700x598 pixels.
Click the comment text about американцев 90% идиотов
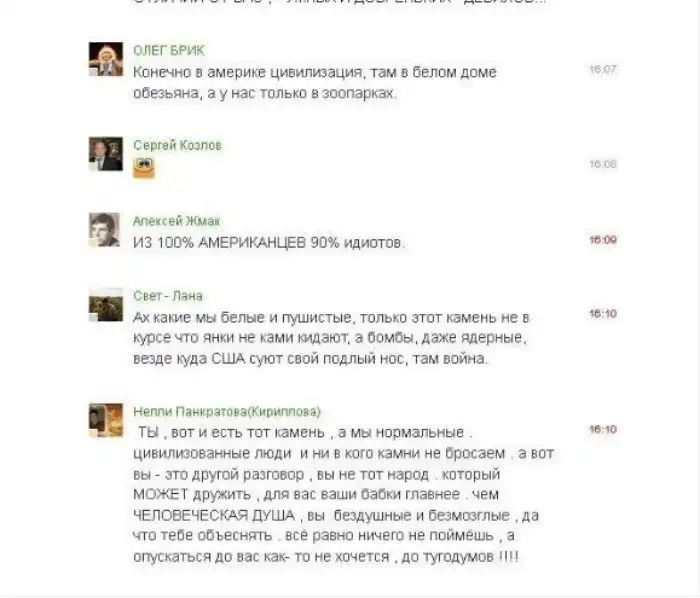pyautogui.click(x=269, y=243)
